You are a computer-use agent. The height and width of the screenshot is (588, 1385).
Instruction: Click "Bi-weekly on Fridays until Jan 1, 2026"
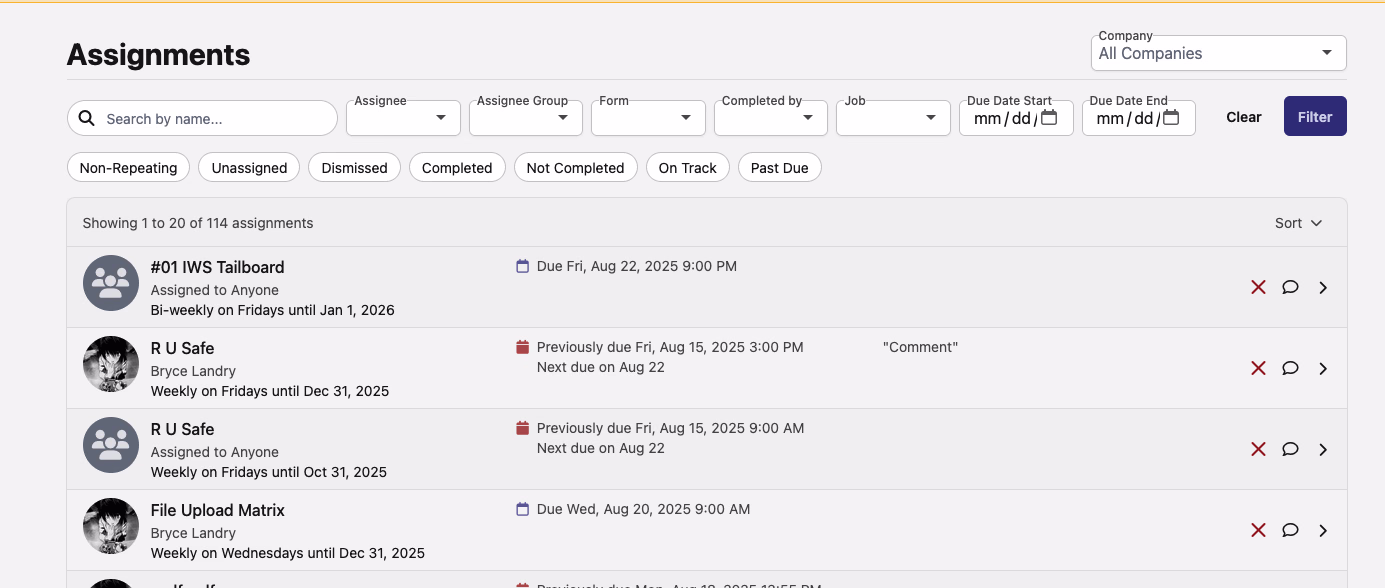point(272,310)
